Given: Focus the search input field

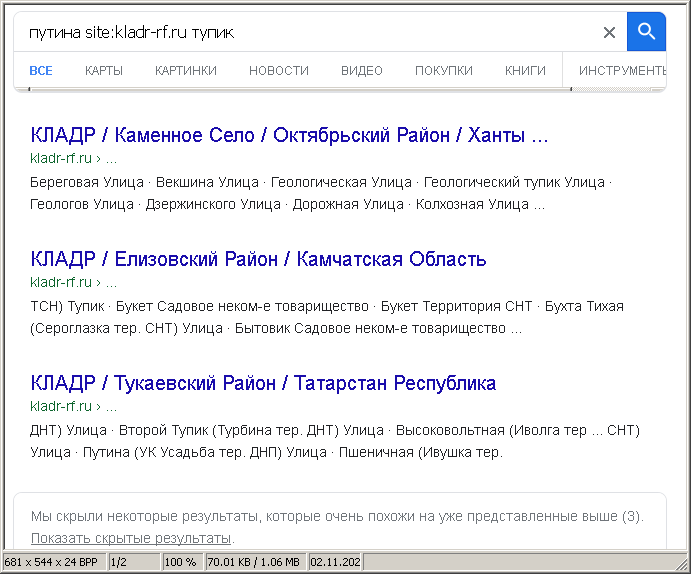Looking at the screenshot, I should [x=308, y=32].
